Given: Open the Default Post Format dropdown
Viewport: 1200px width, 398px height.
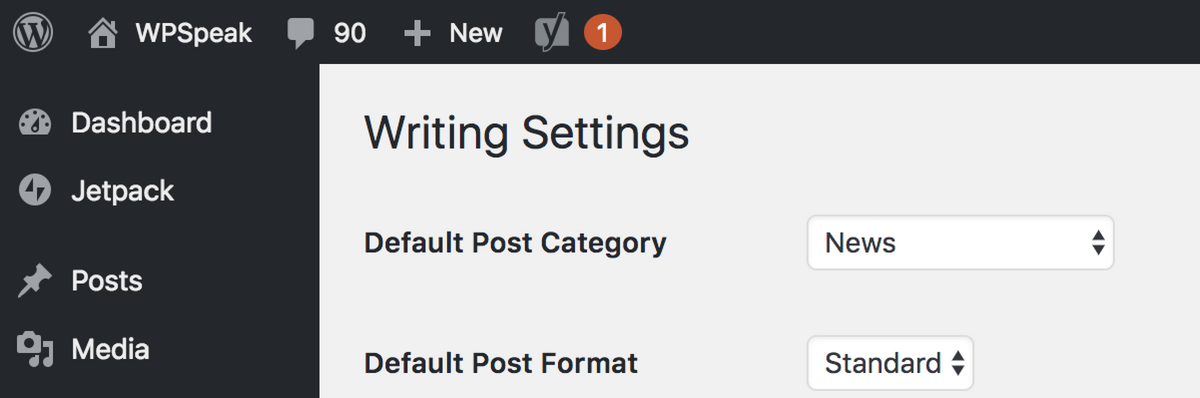Looking at the screenshot, I should tap(890, 363).
